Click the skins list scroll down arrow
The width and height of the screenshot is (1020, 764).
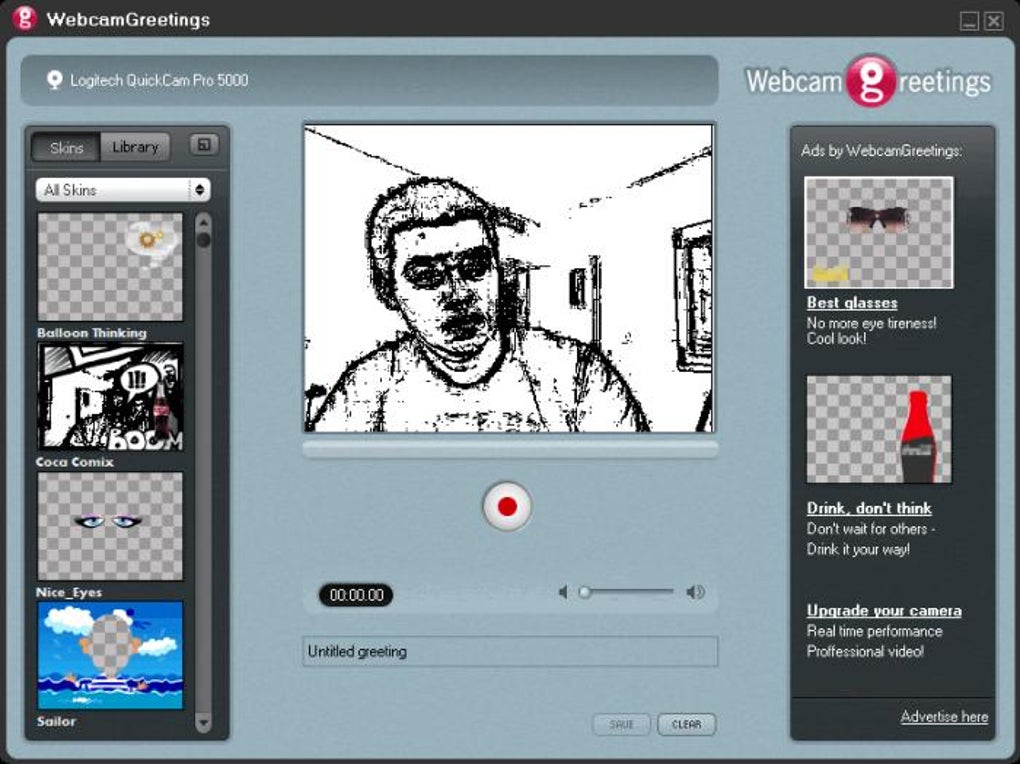tap(203, 722)
